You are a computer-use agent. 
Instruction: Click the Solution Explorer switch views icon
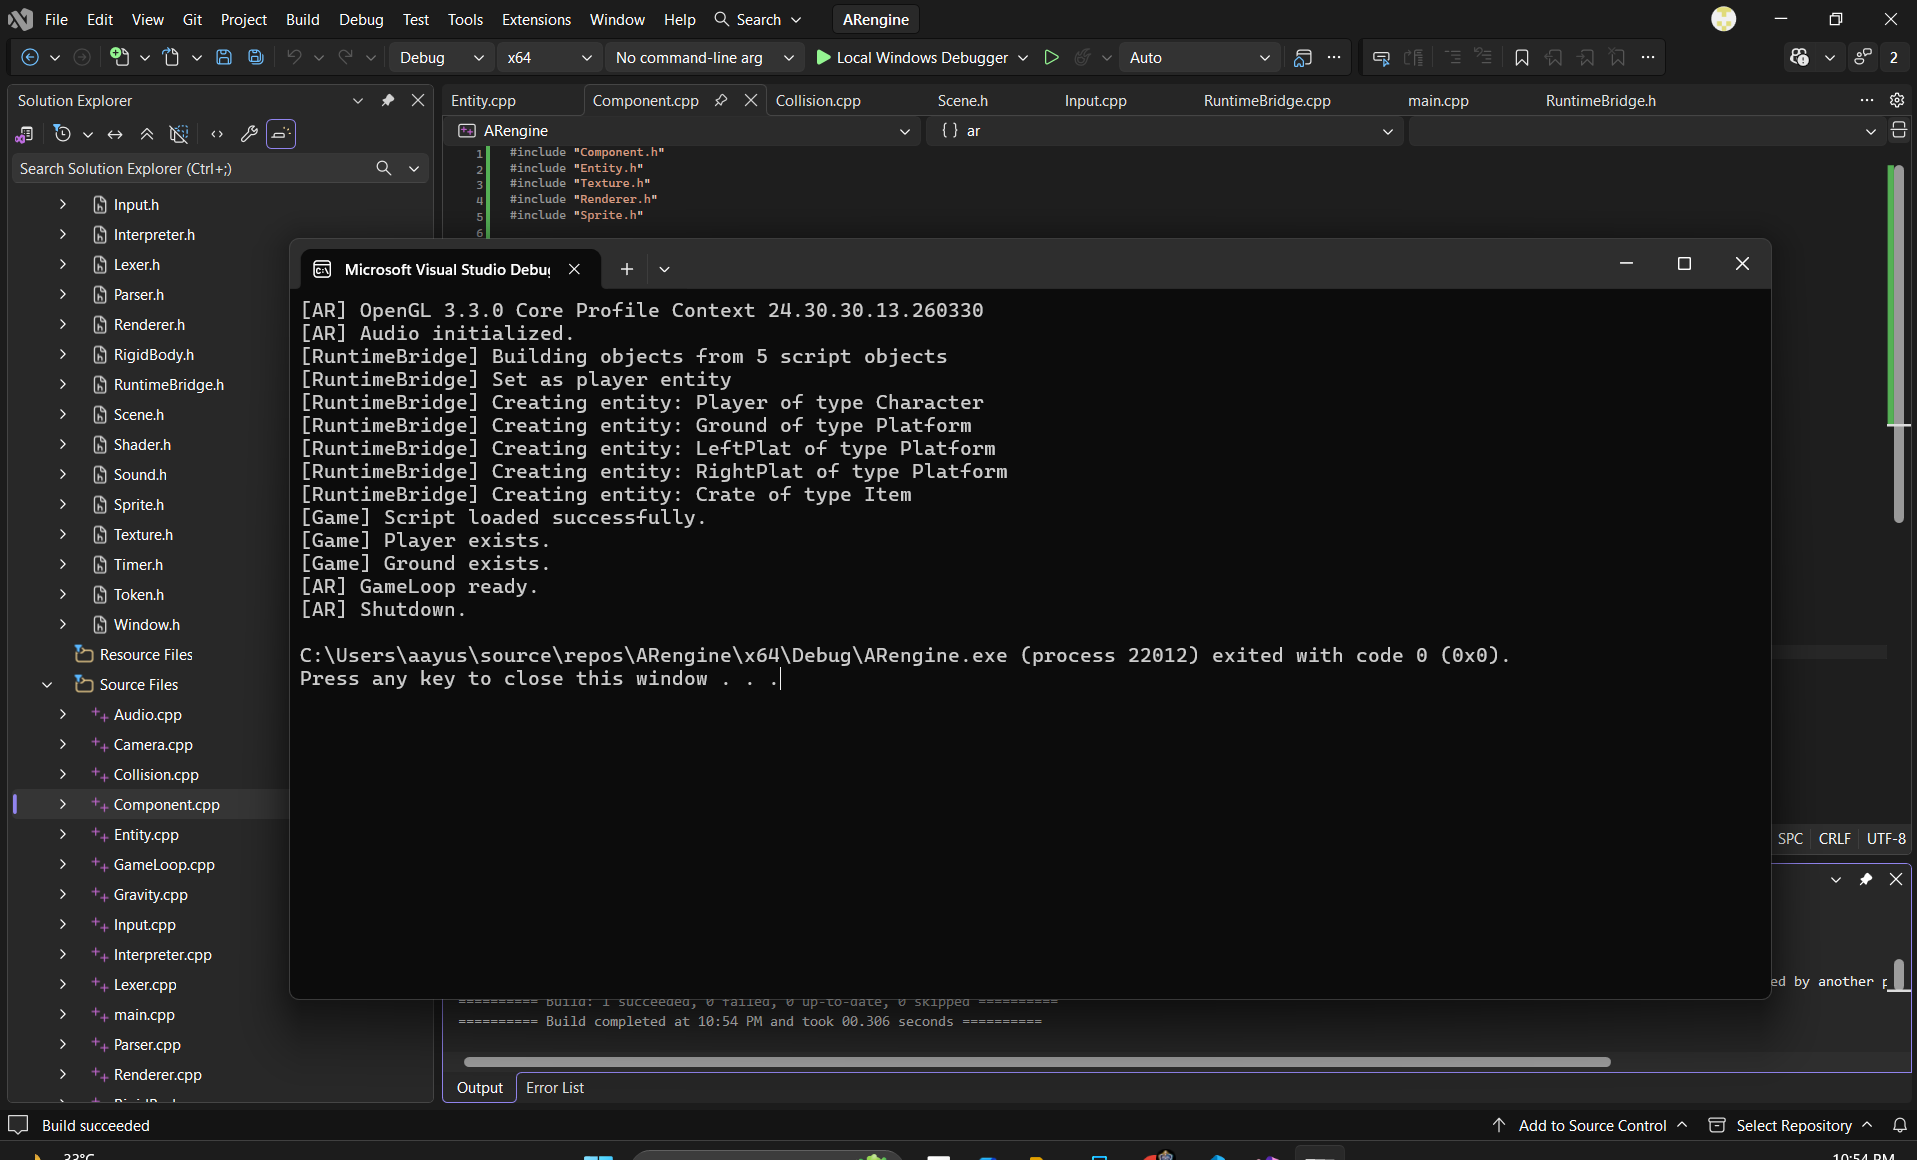pos(24,134)
